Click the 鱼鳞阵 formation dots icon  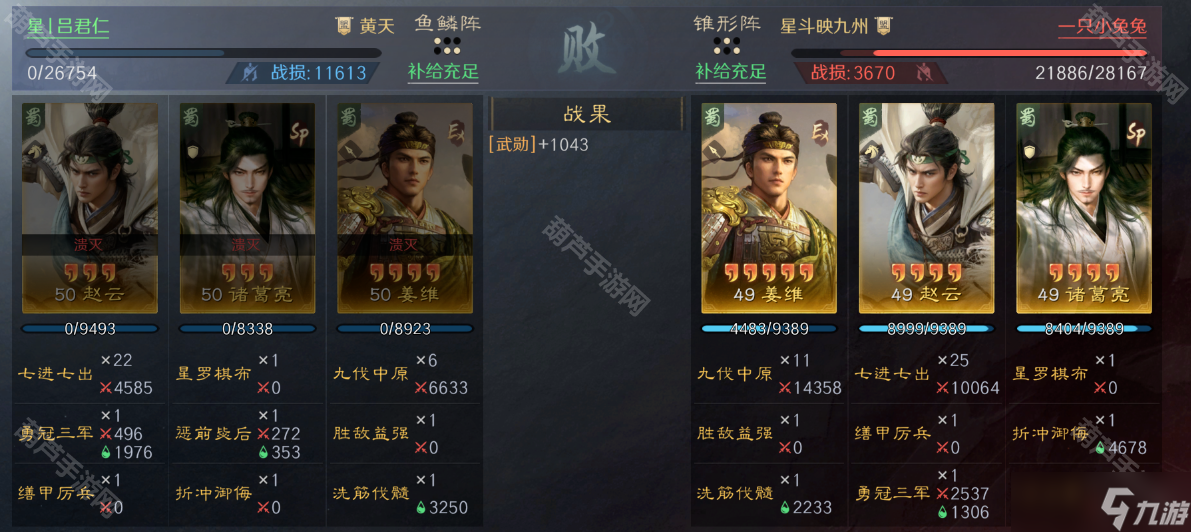click(447, 45)
